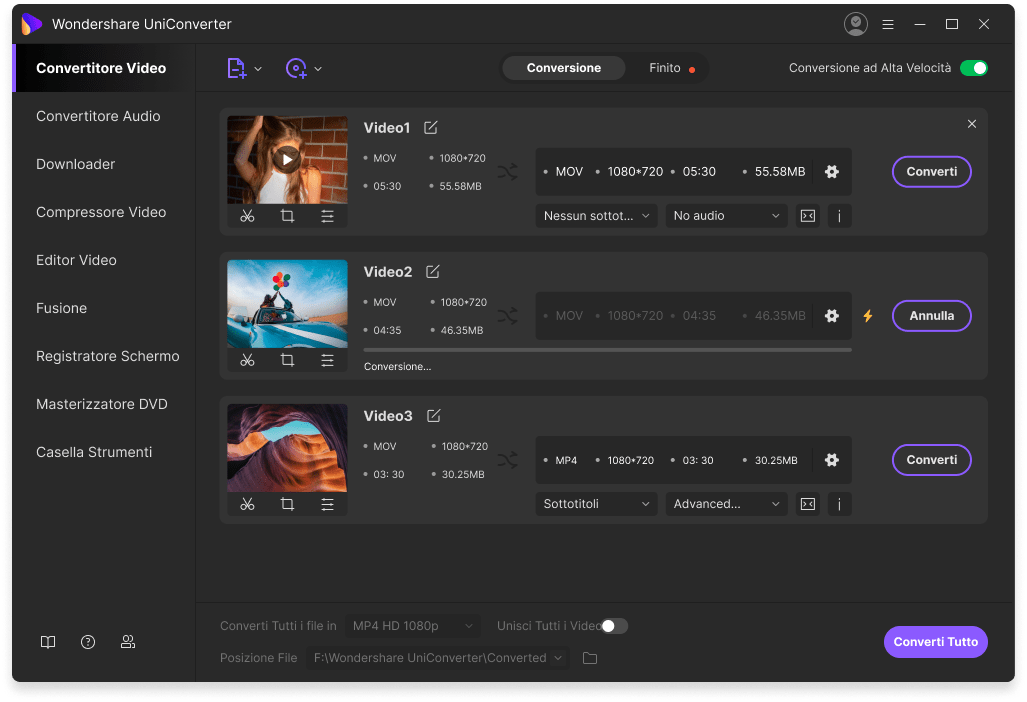Rename Video2 with the edit icon

click(x=433, y=272)
